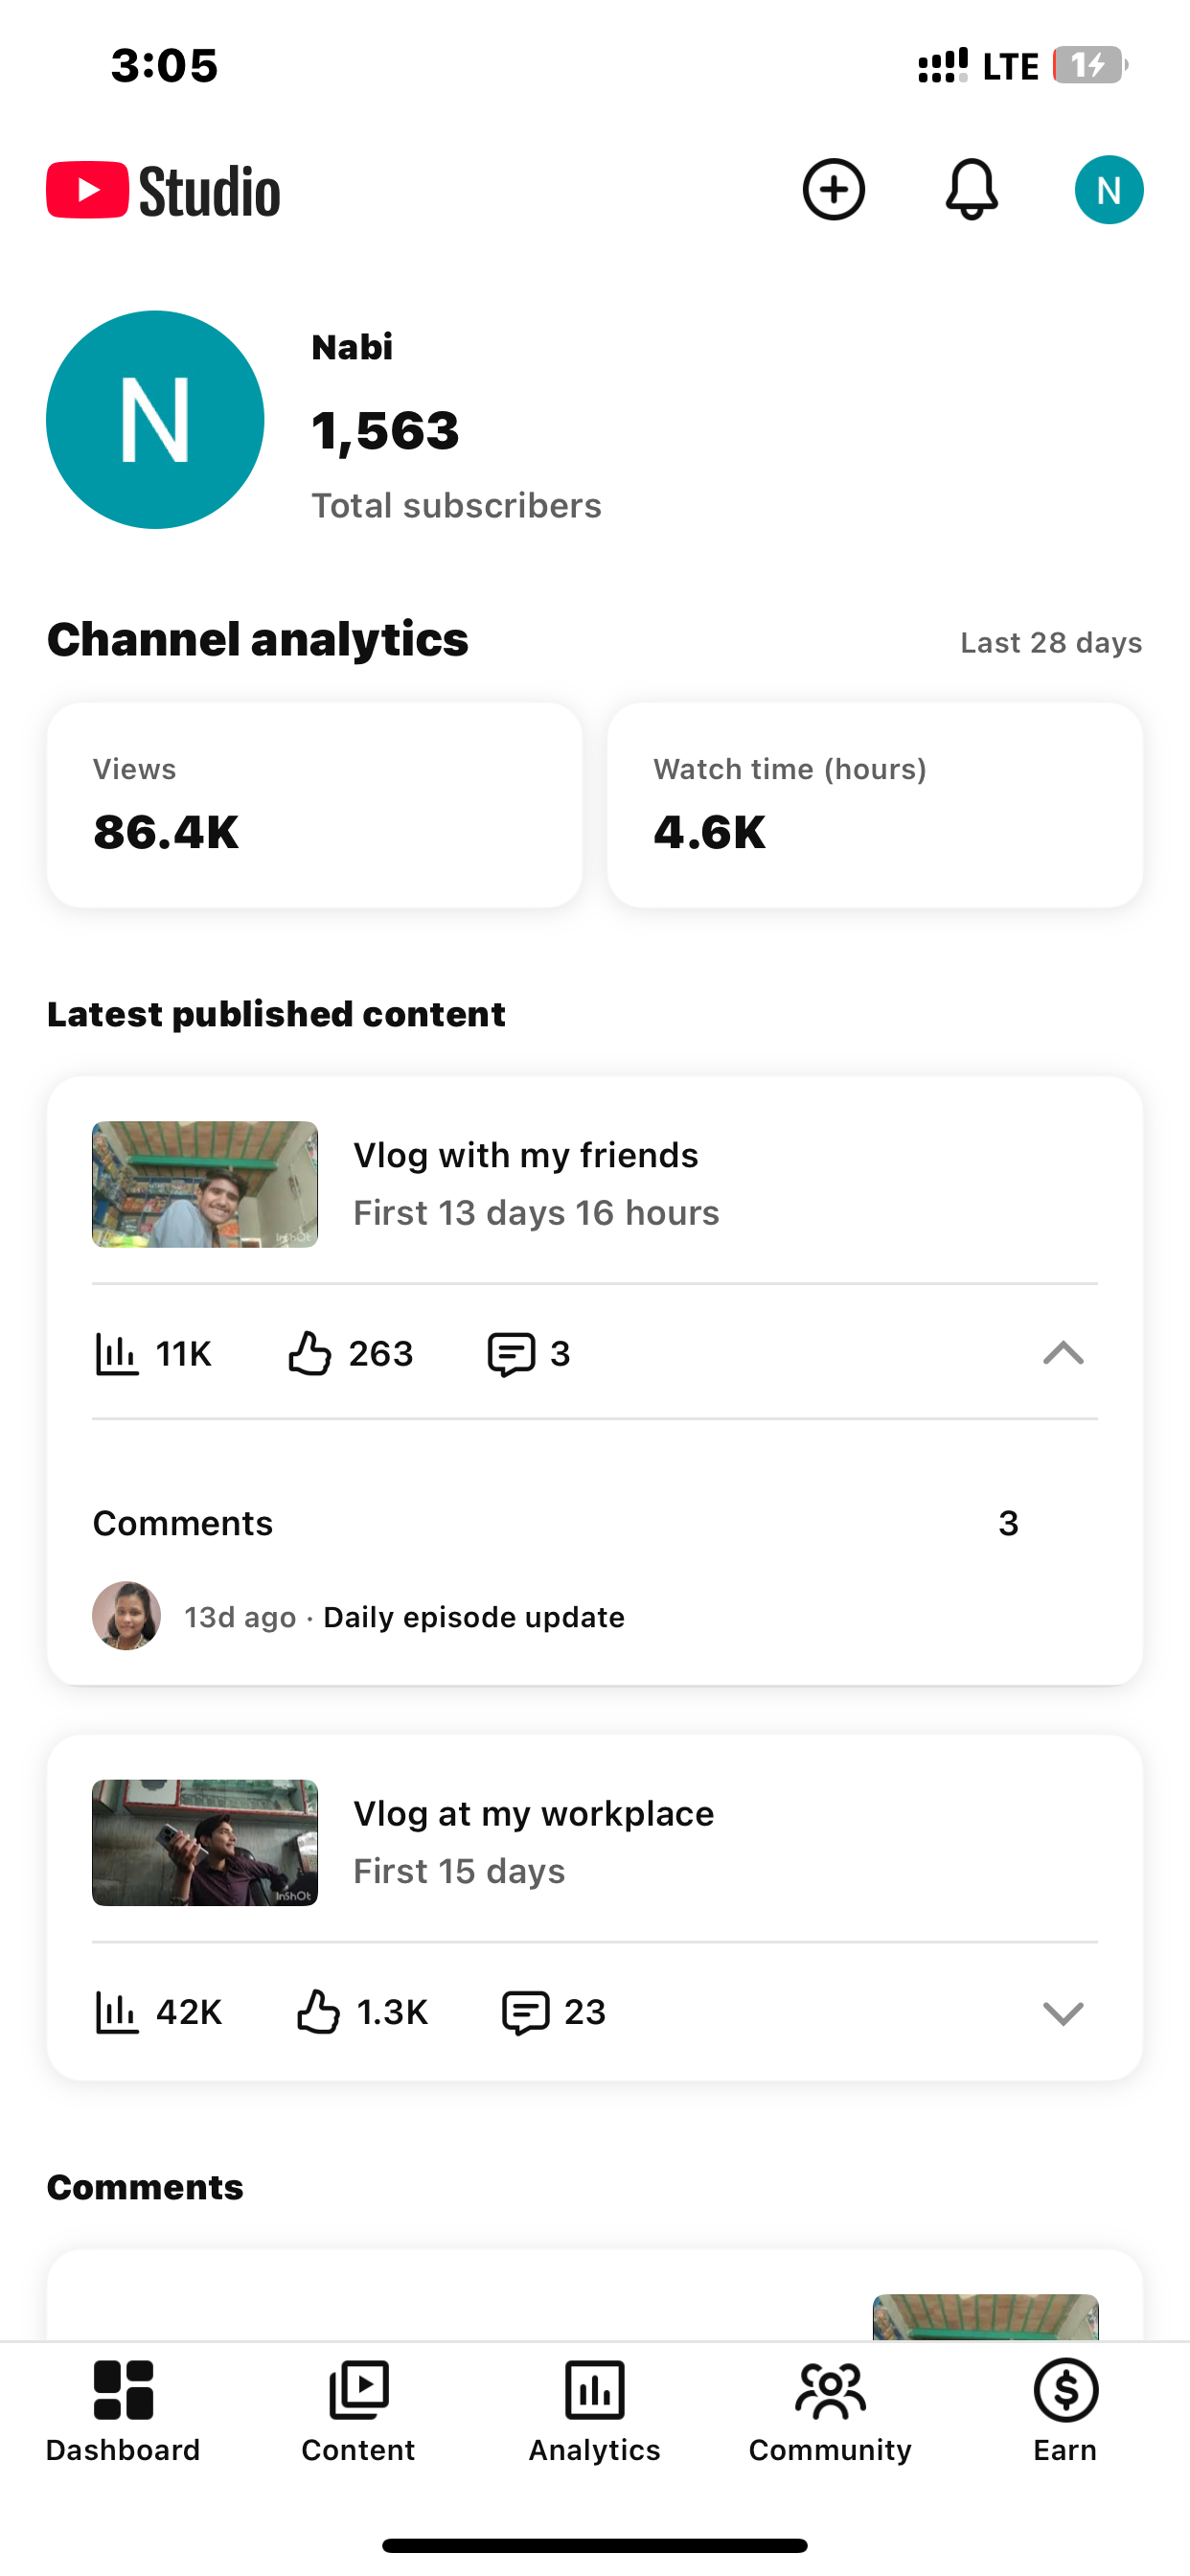Switch to the Content tab

(x=358, y=2410)
